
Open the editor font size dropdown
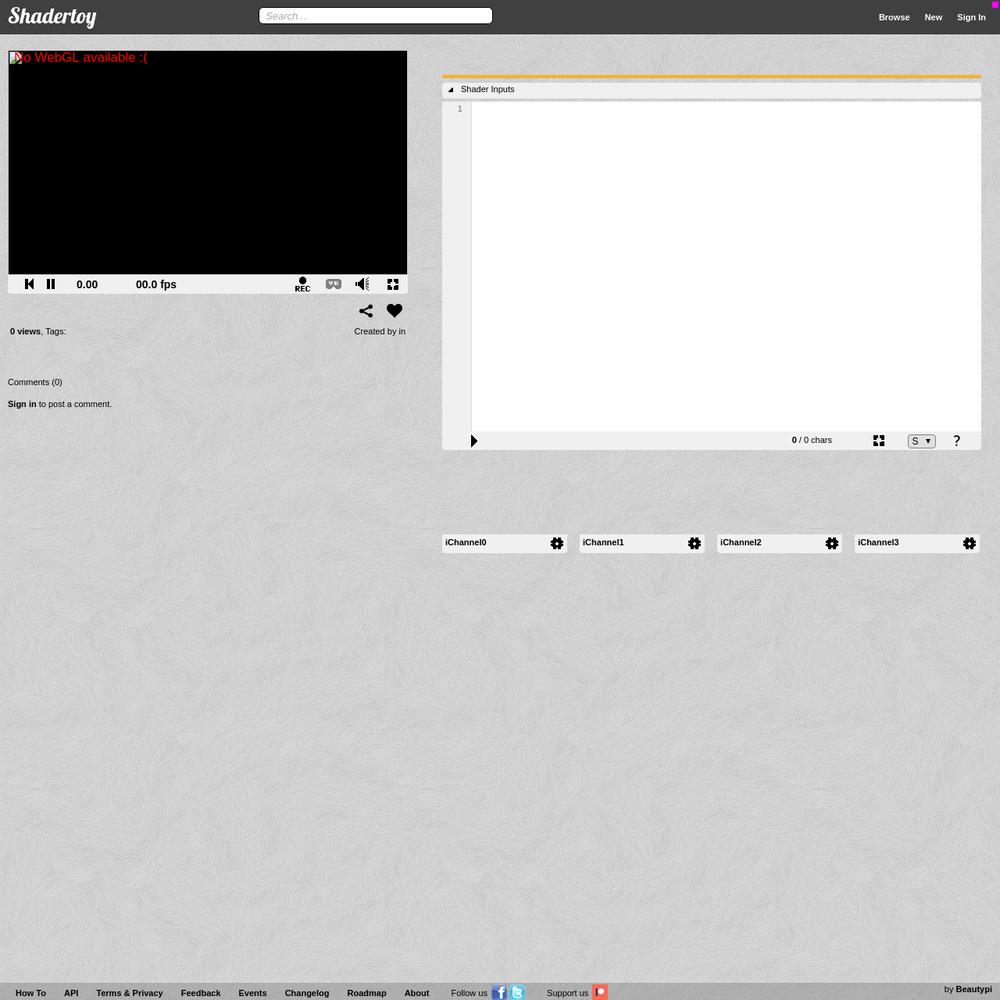pos(922,441)
